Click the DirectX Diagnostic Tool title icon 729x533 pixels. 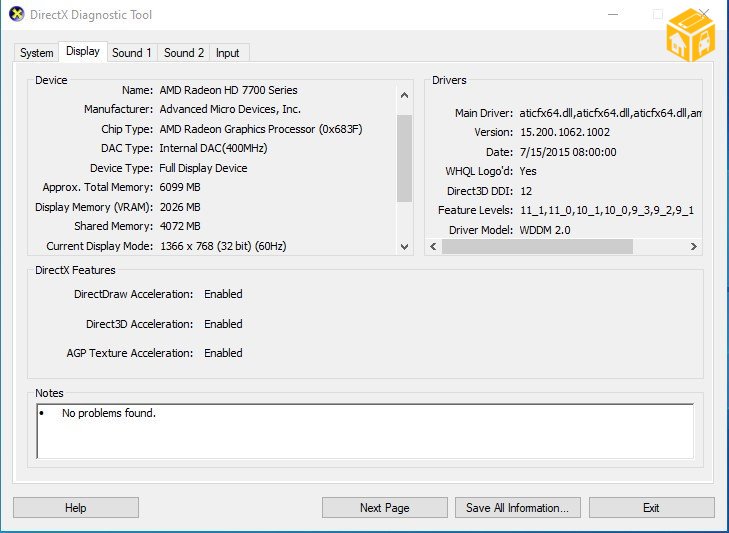[16, 14]
